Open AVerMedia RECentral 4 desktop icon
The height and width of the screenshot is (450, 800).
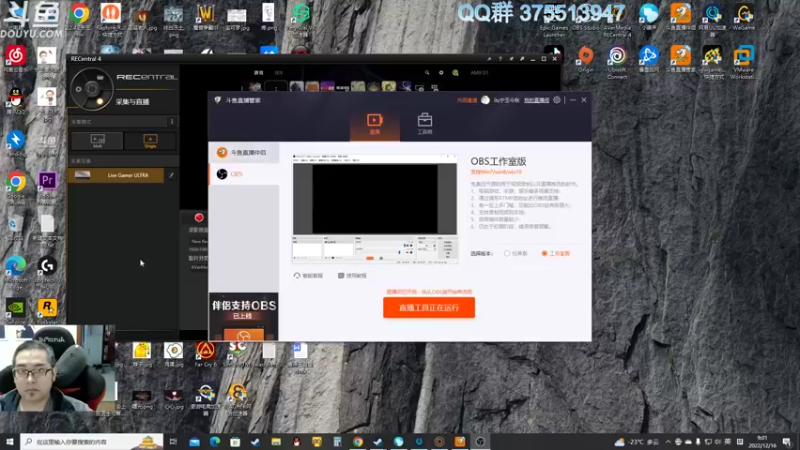(x=617, y=26)
